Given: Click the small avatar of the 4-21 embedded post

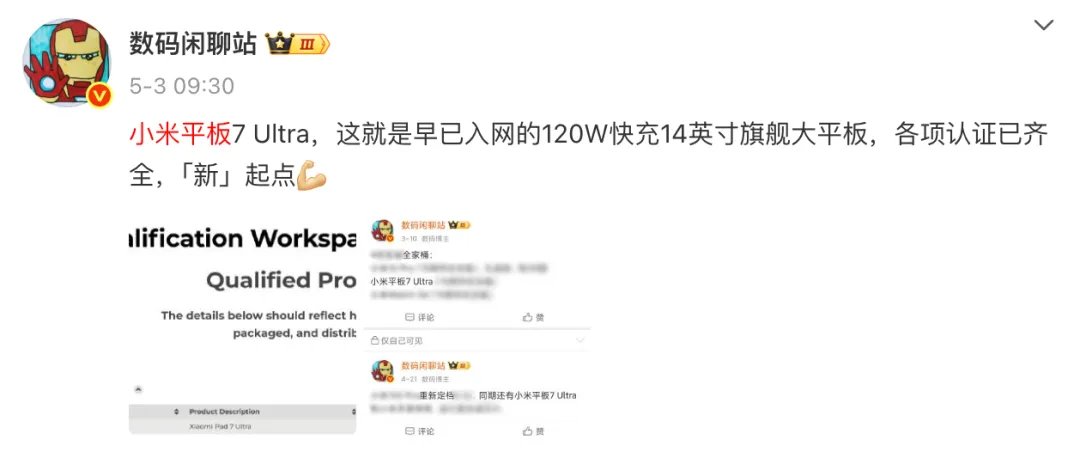Looking at the screenshot, I should tap(382, 370).
